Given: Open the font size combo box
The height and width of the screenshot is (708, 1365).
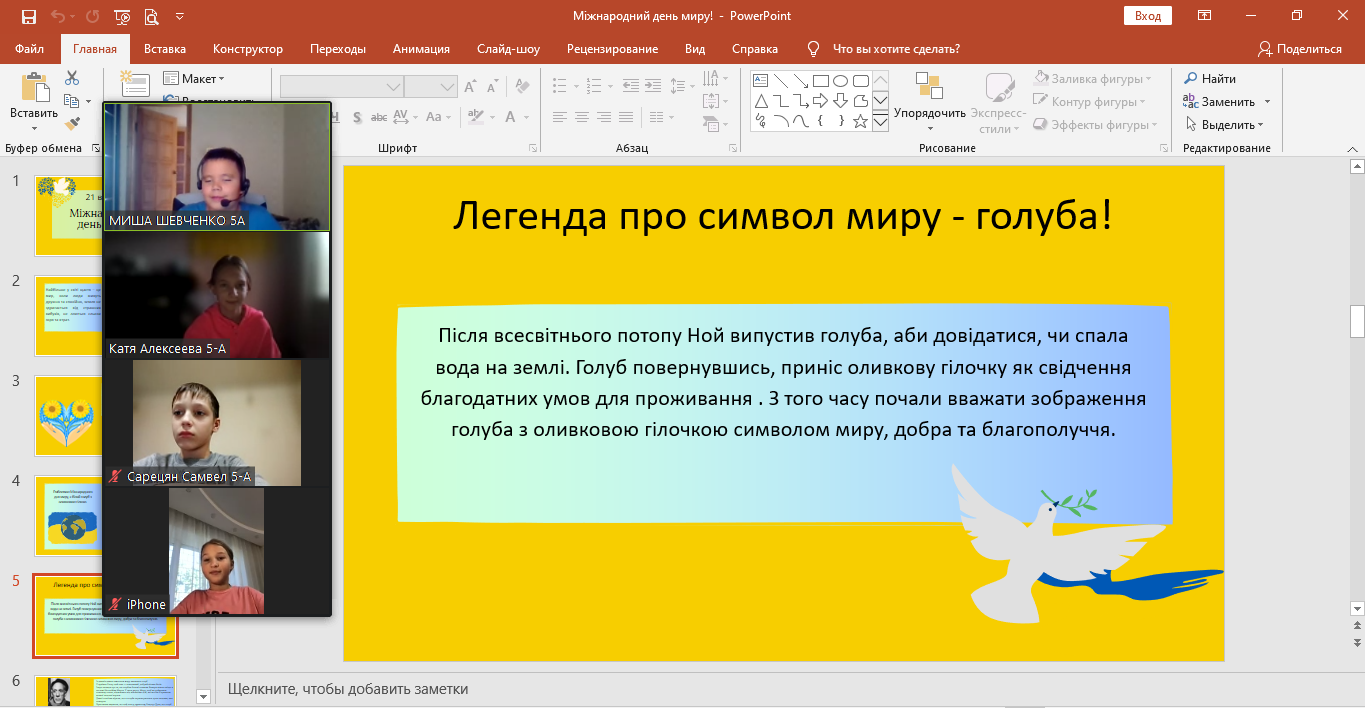Looking at the screenshot, I should click(431, 87).
